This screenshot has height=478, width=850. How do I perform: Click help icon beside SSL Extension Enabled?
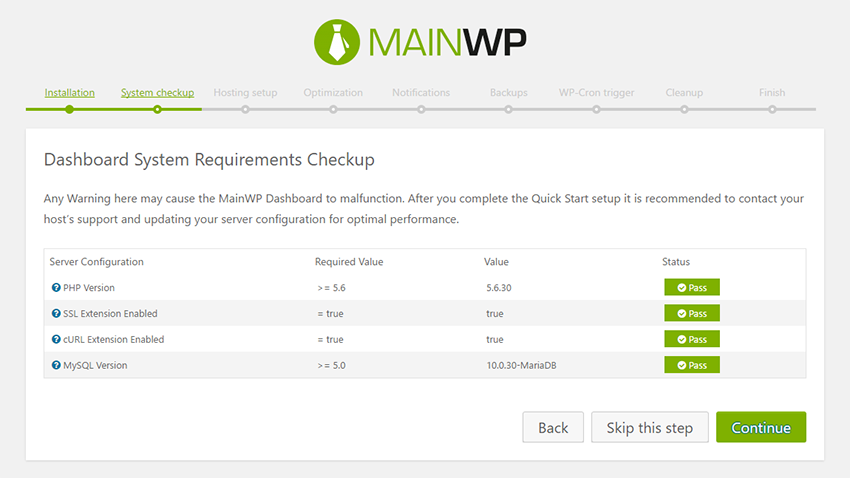[x=56, y=313]
